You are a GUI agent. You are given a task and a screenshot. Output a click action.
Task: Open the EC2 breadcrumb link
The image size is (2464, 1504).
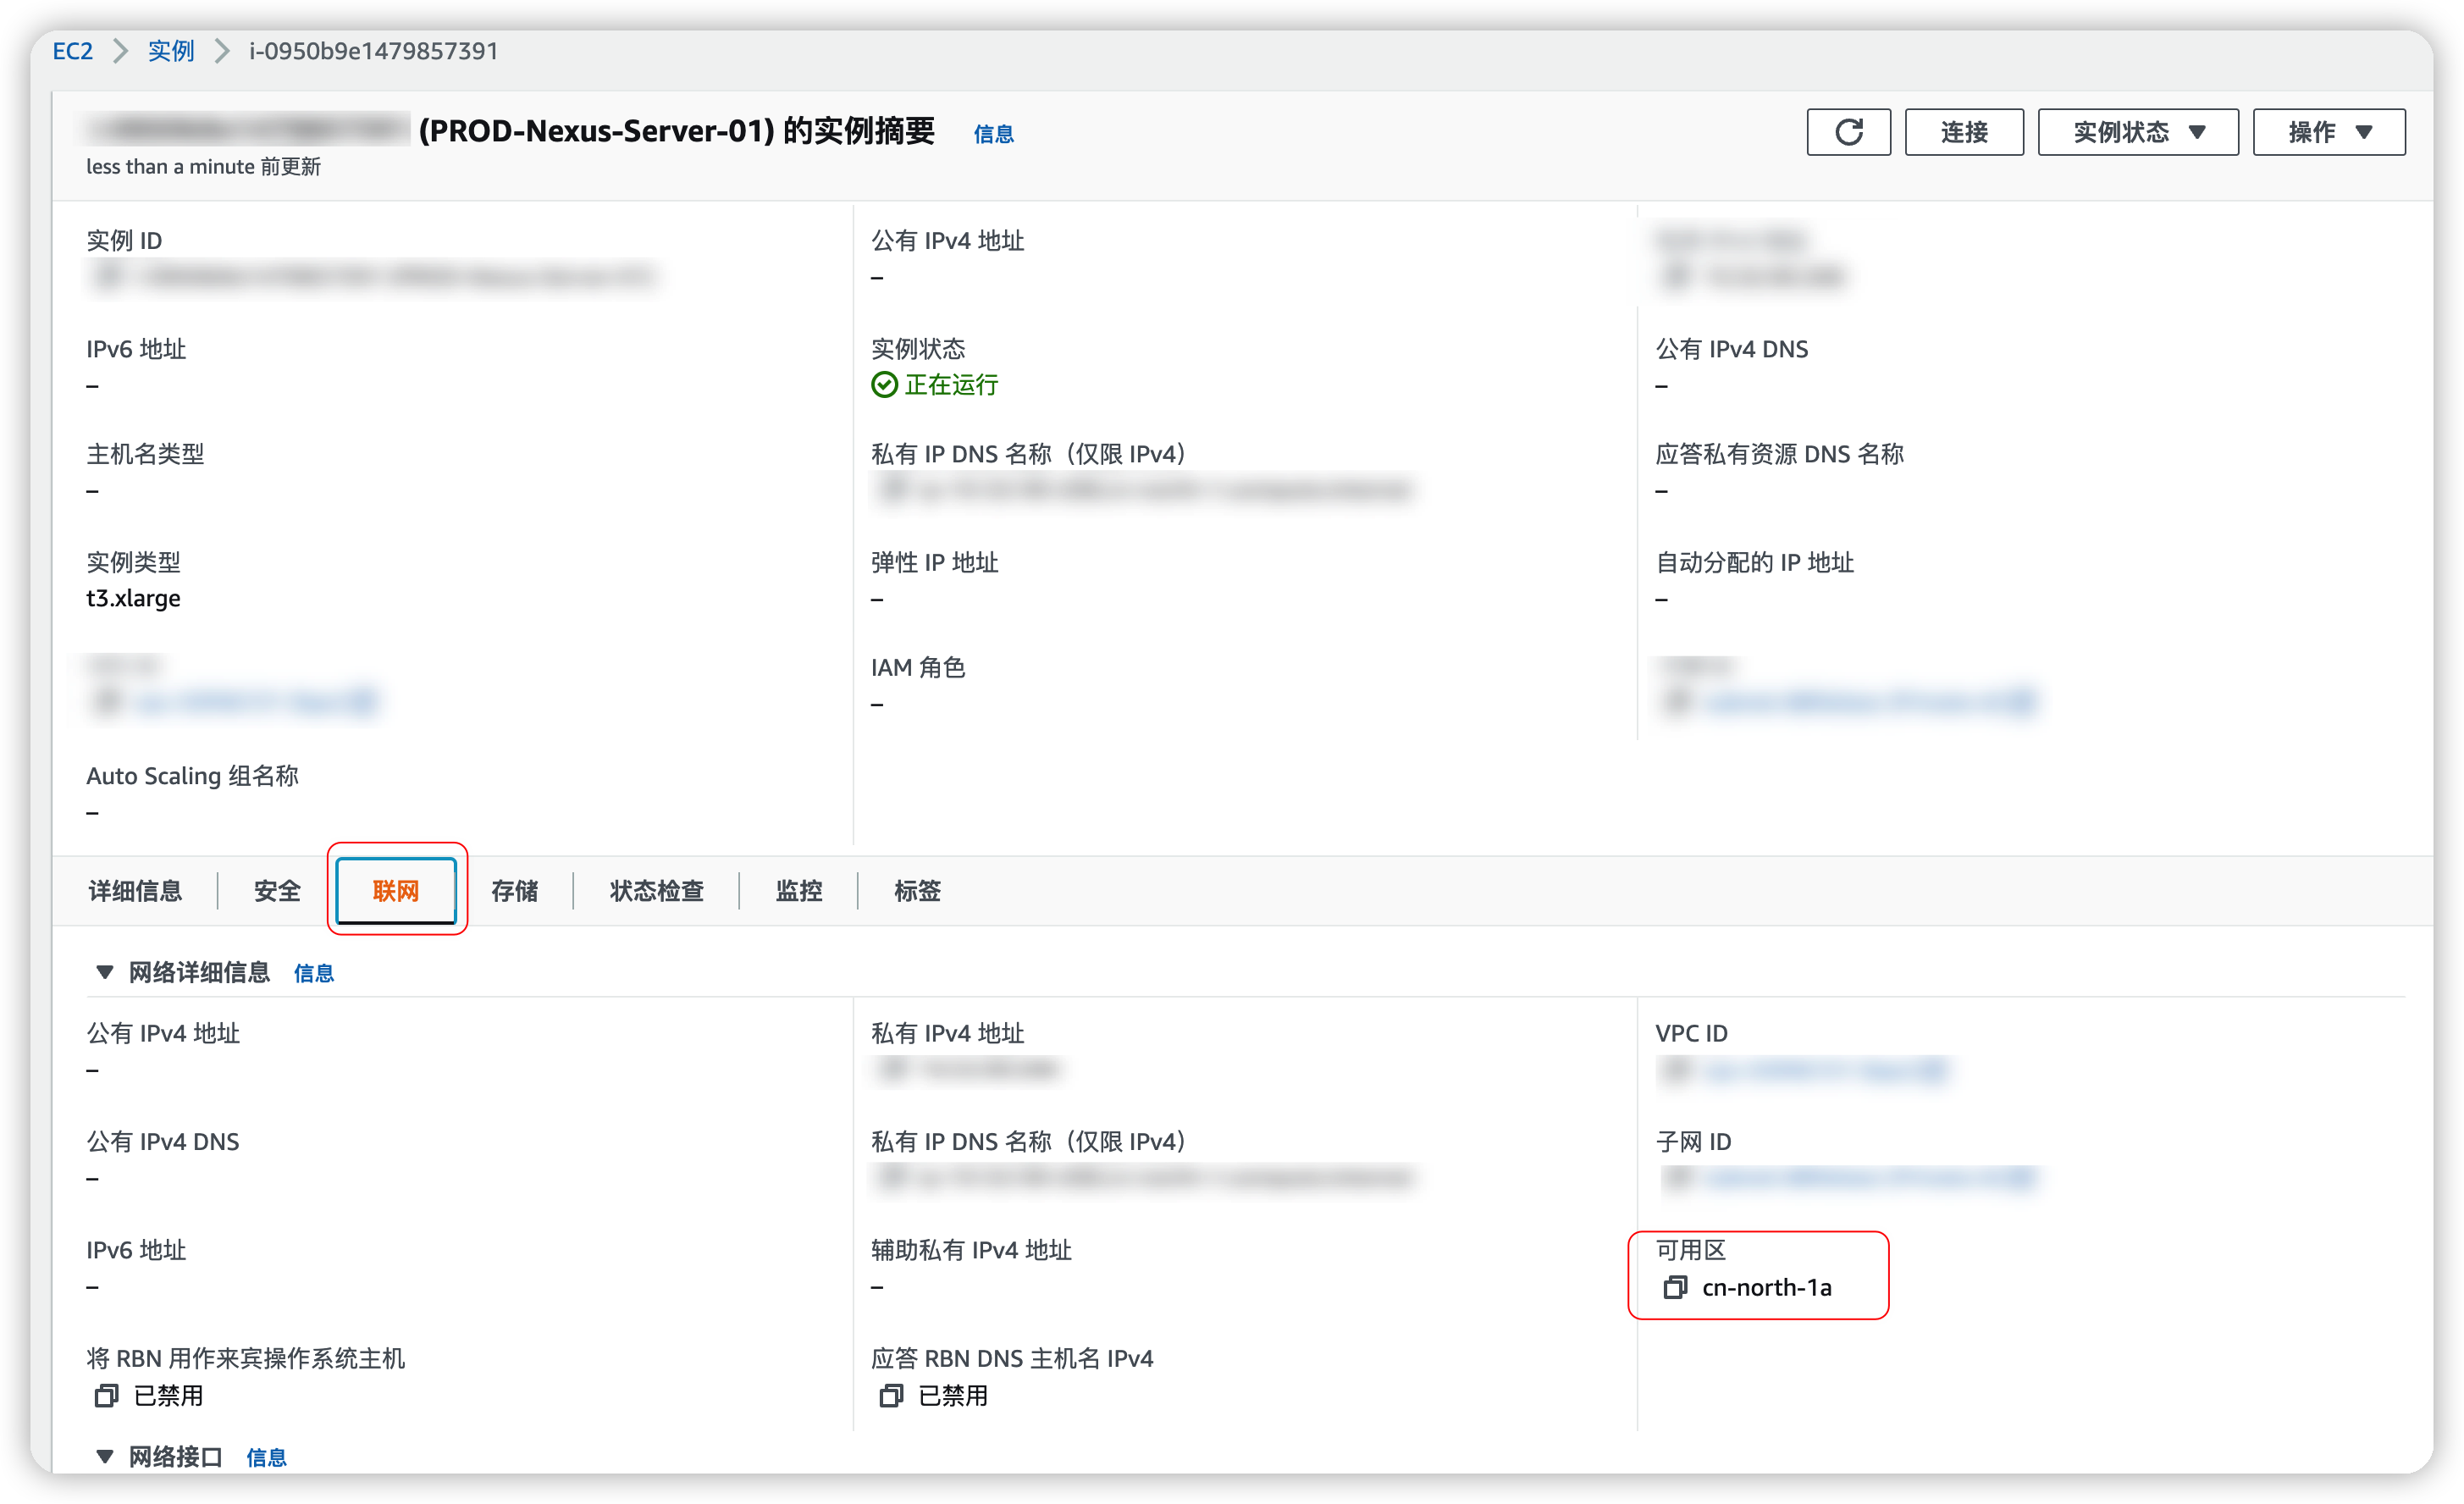point(71,50)
